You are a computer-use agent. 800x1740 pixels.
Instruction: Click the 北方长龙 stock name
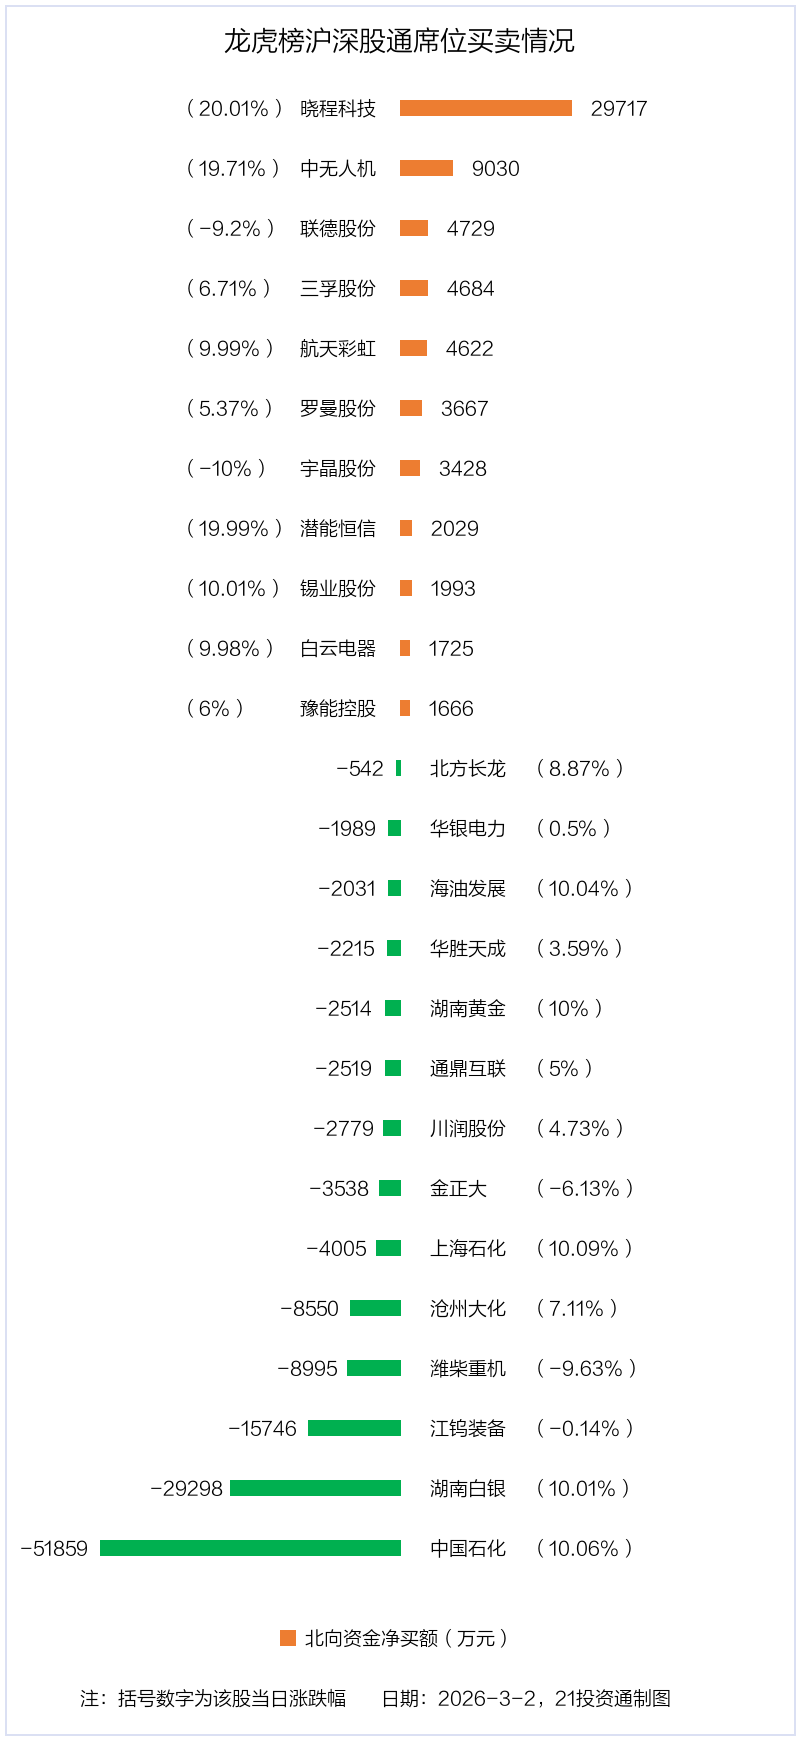468,768
